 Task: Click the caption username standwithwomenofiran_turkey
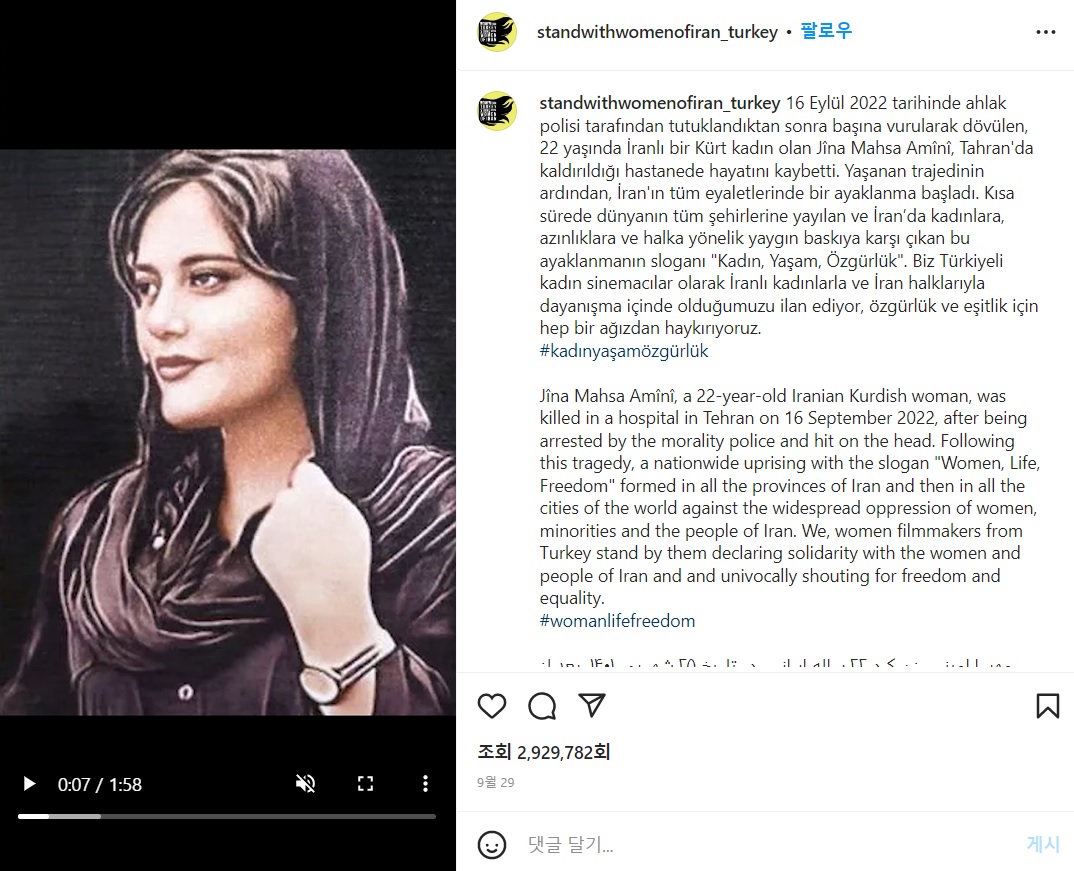pyautogui.click(x=660, y=103)
